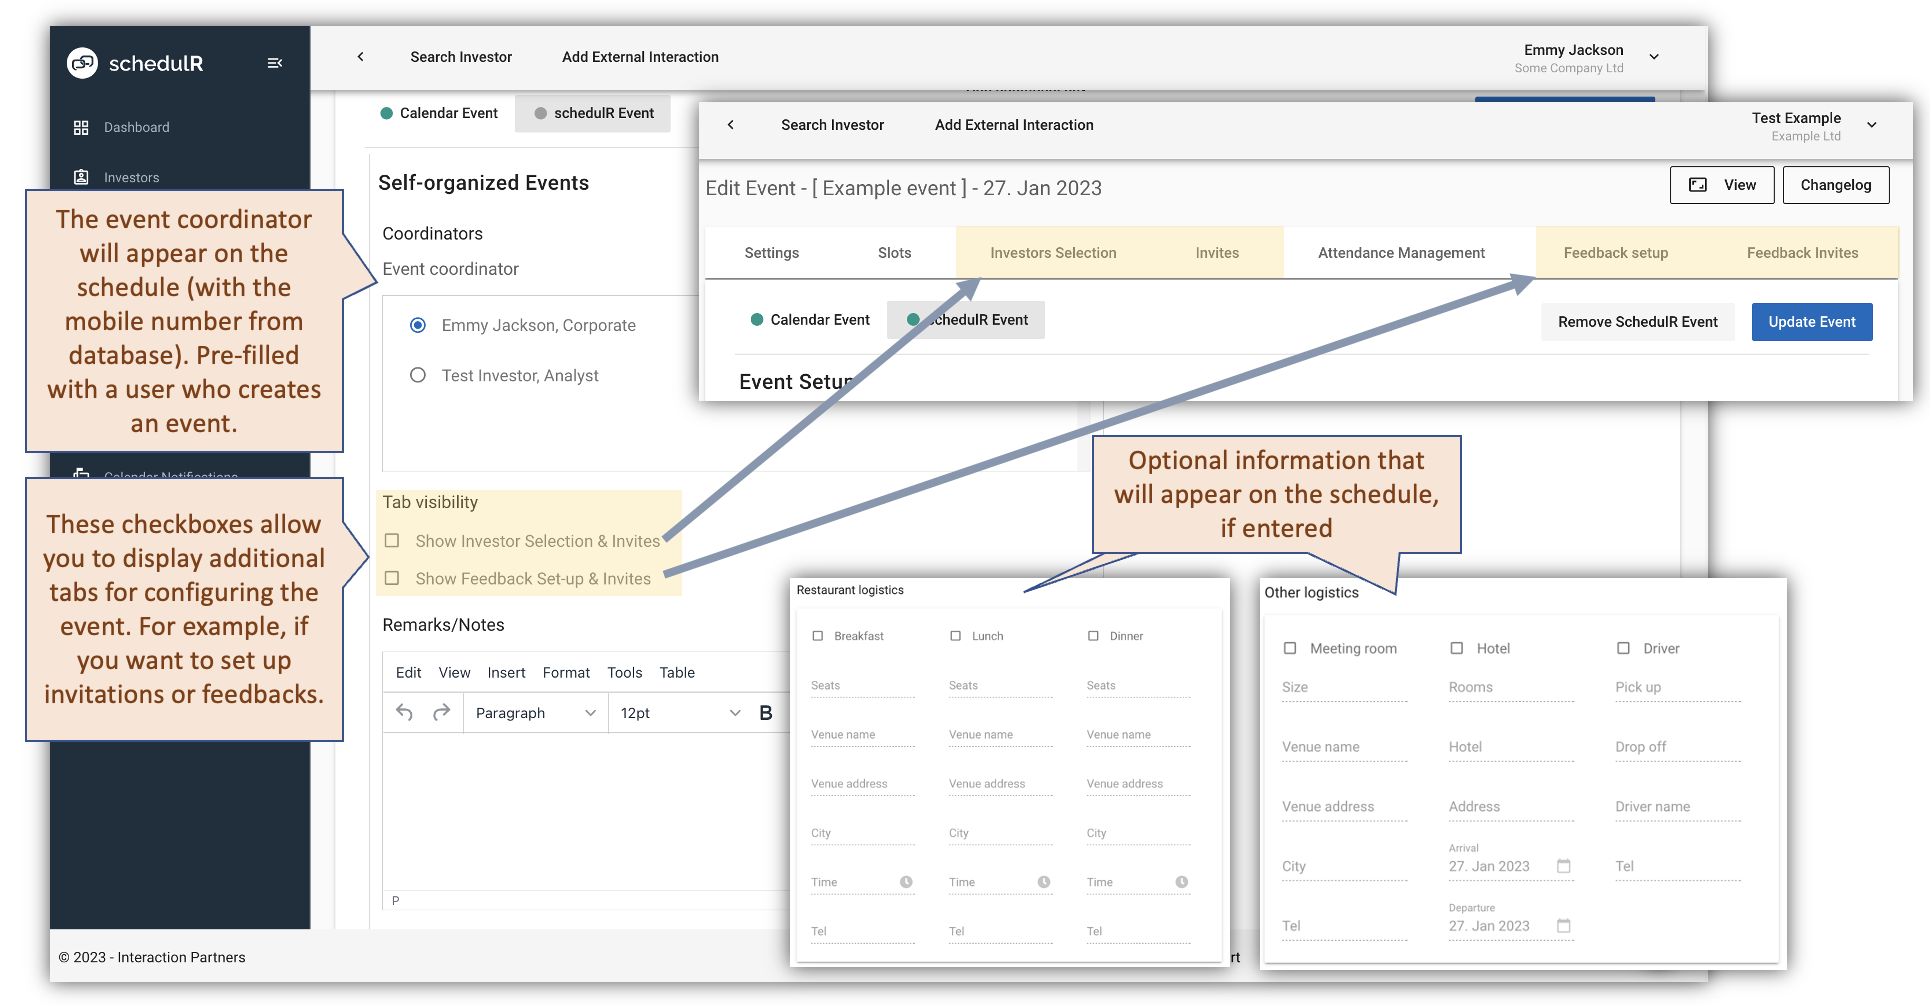Open the 12pt font size dropdown
Image resolution: width=1930 pixels, height=1006 pixels.
[x=678, y=712]
